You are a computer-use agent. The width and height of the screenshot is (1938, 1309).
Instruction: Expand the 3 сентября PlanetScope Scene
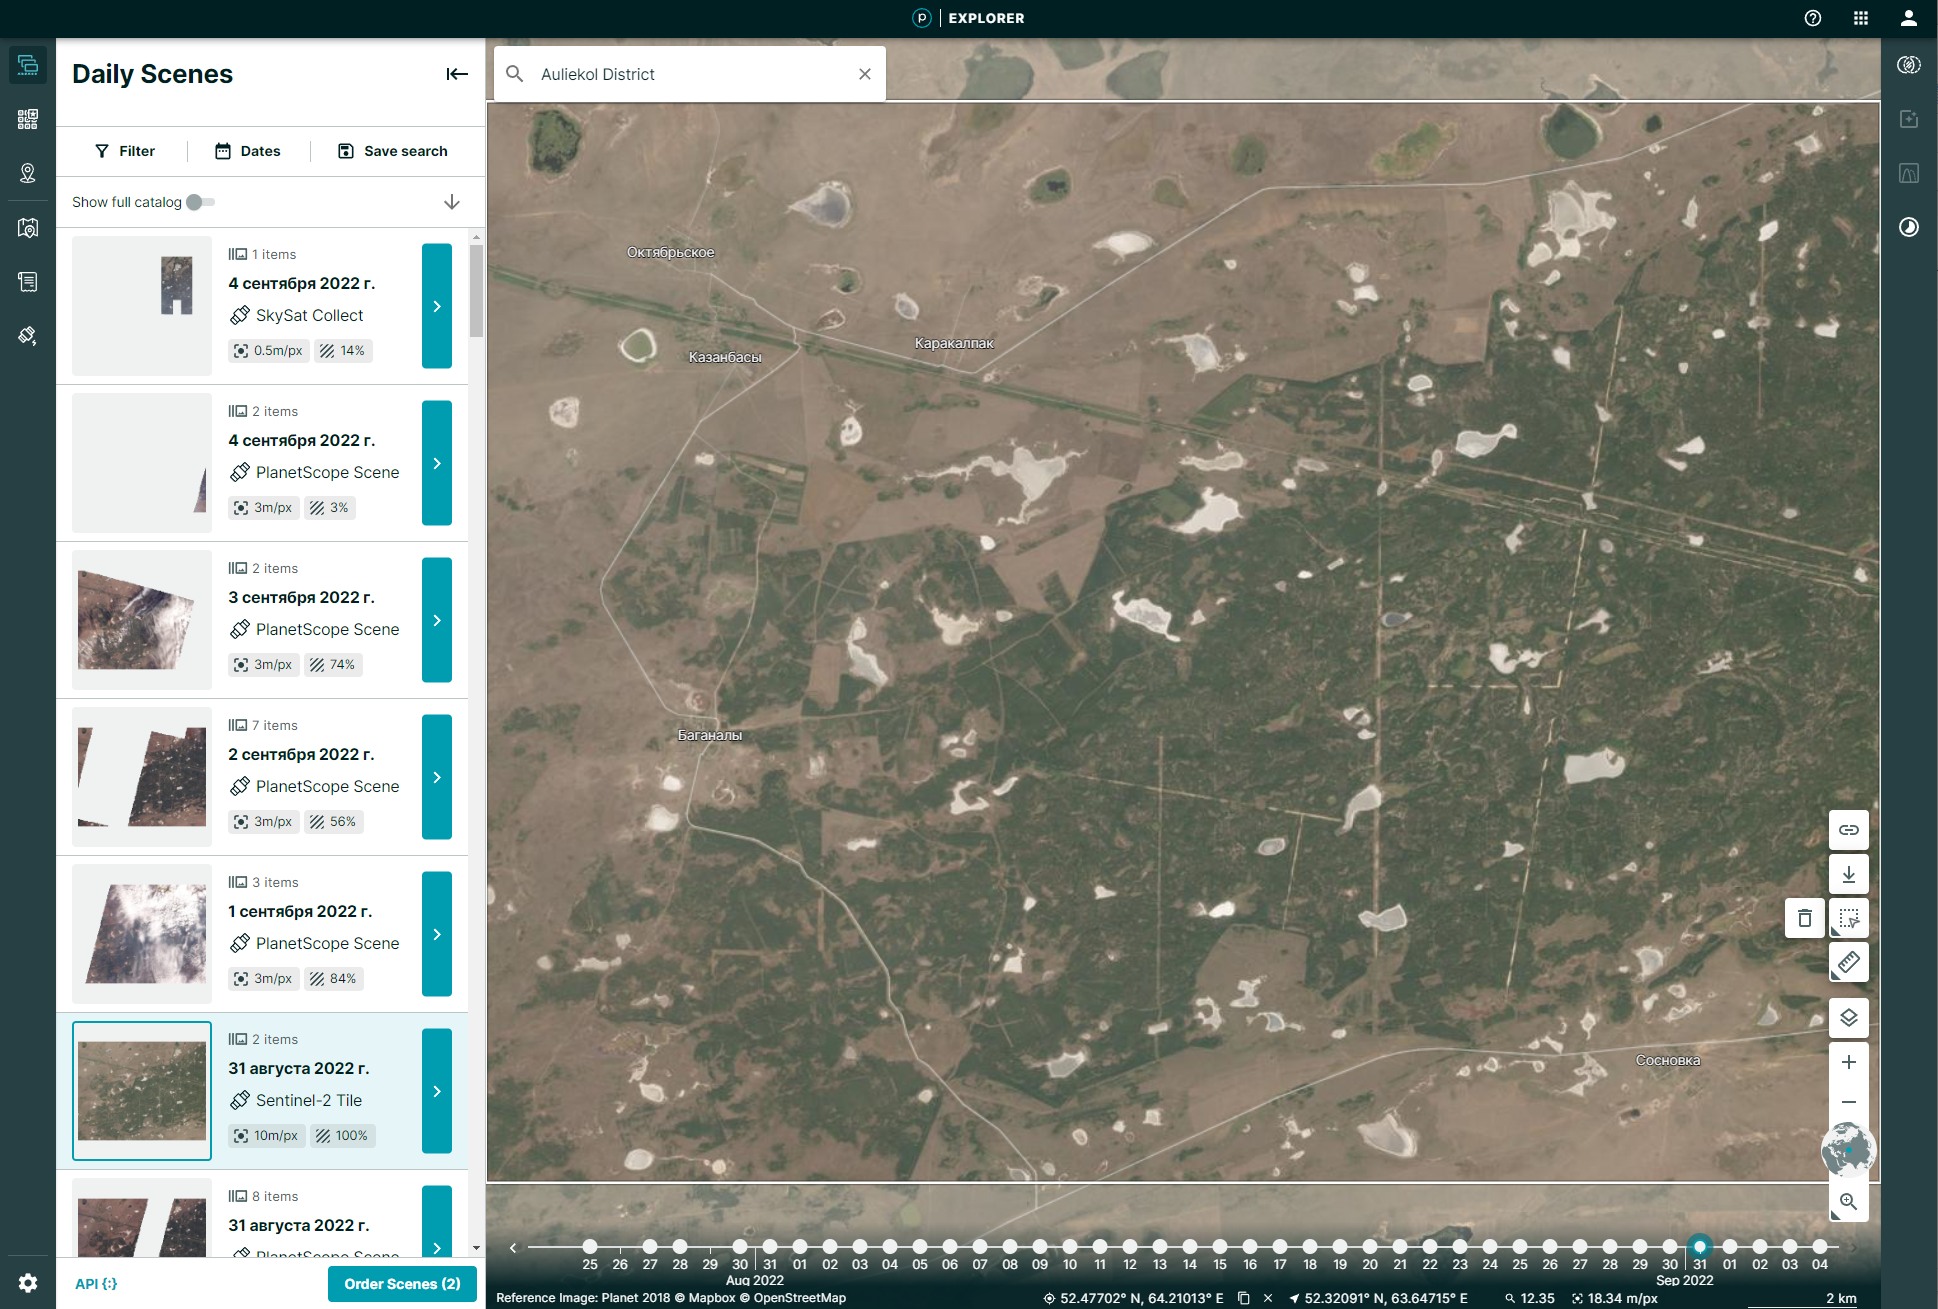click(x=437, y=620)
